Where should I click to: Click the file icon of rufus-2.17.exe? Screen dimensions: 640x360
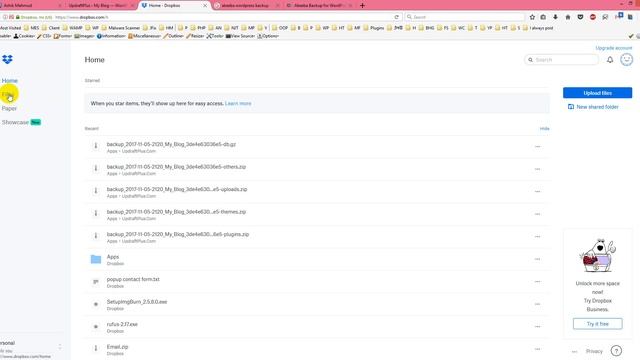tap(96, 327)
